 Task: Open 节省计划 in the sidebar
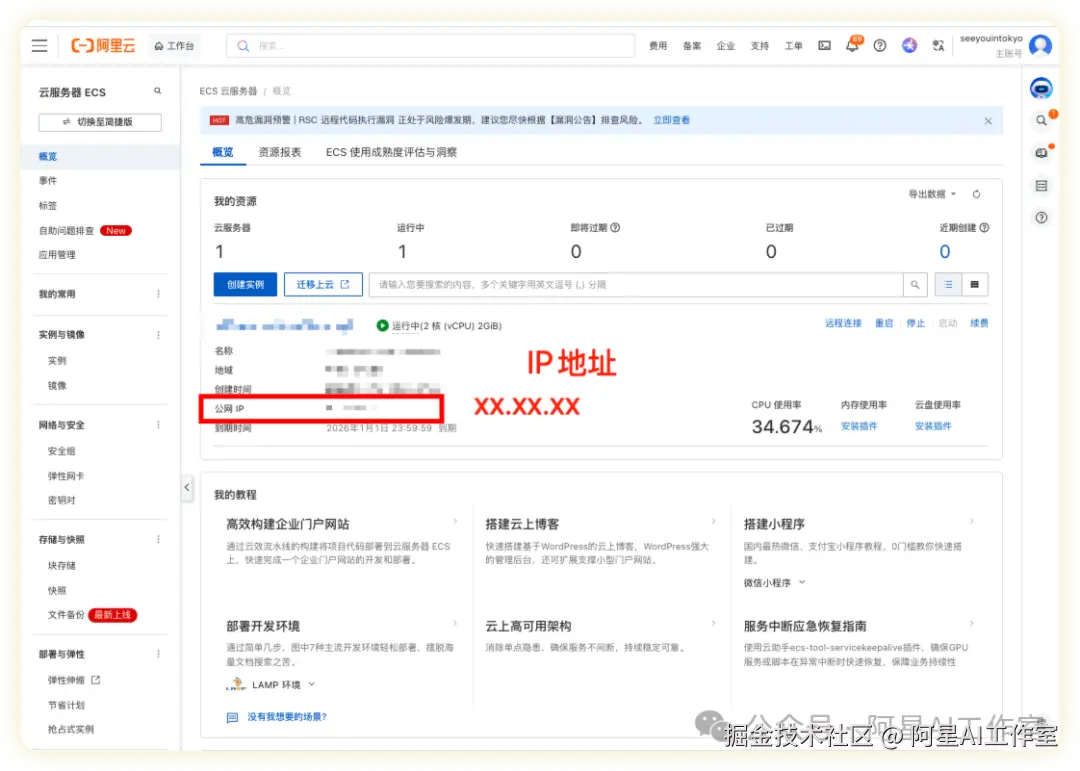(x=66, y=705)
